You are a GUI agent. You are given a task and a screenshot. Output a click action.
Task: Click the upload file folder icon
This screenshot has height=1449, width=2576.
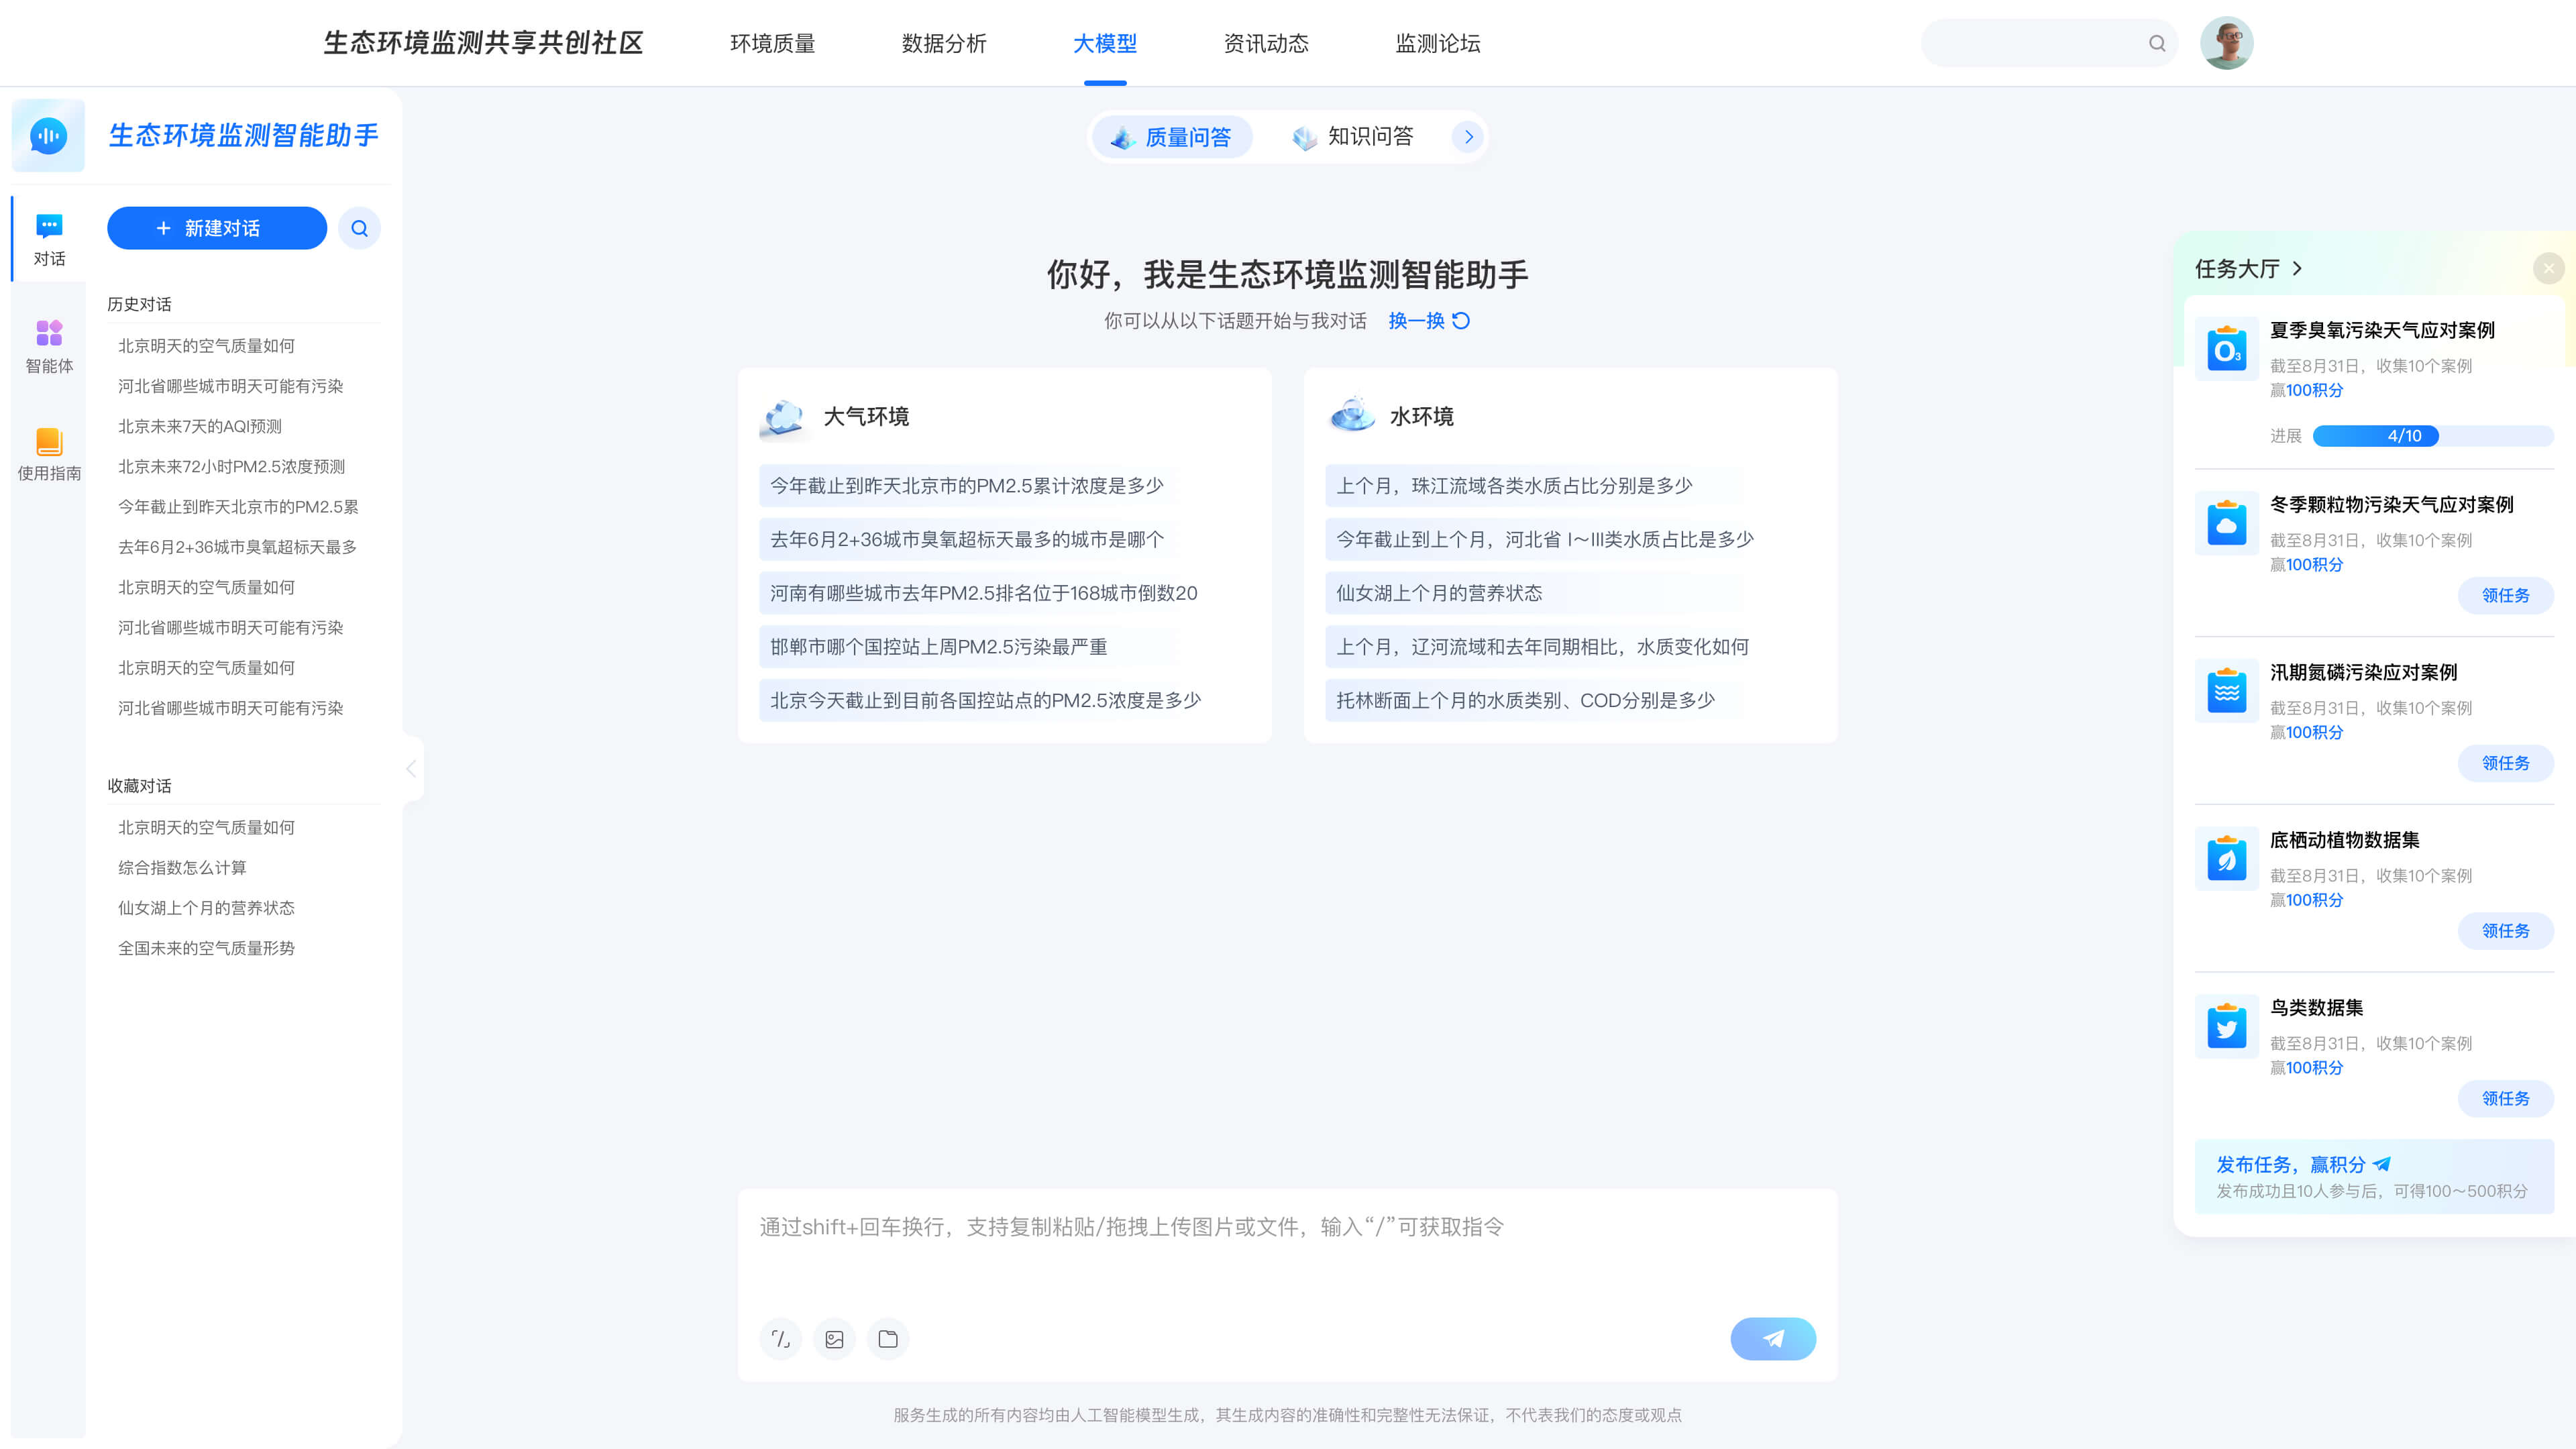tap(888, 1339)
